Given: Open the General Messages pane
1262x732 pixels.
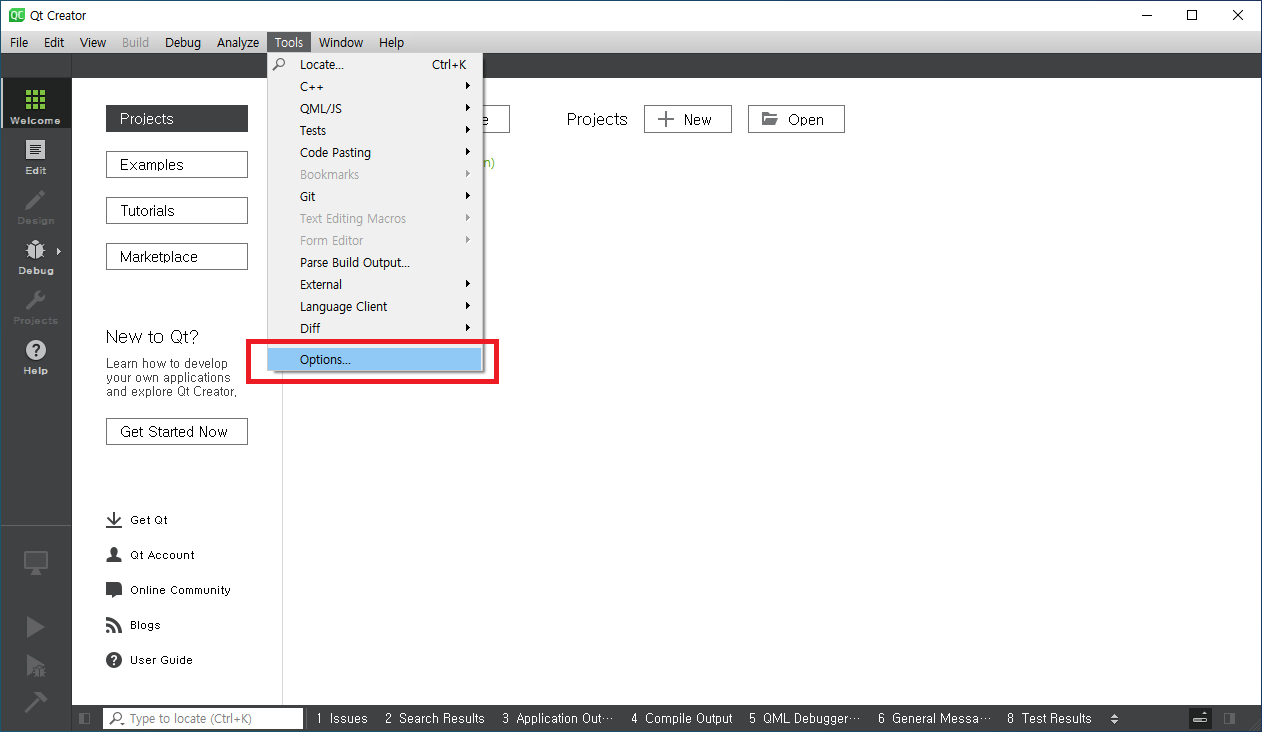Looking at the screenshot, I should (935, 718).
